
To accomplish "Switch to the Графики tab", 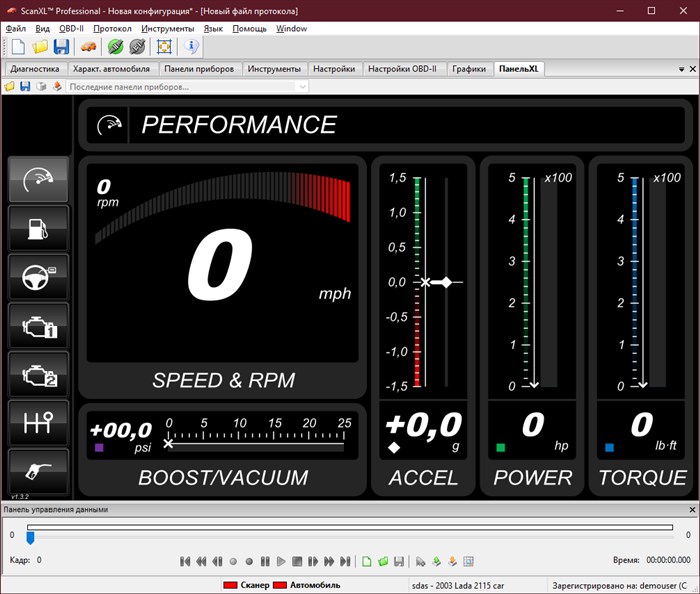I will [468, 69].
